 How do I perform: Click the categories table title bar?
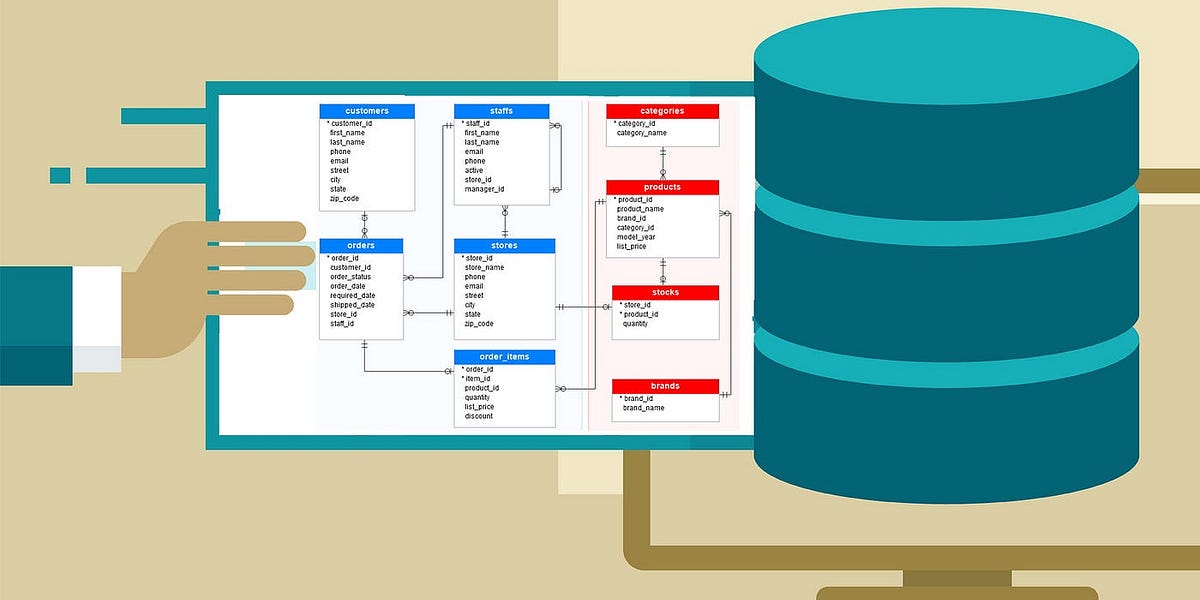click(662, 110)
